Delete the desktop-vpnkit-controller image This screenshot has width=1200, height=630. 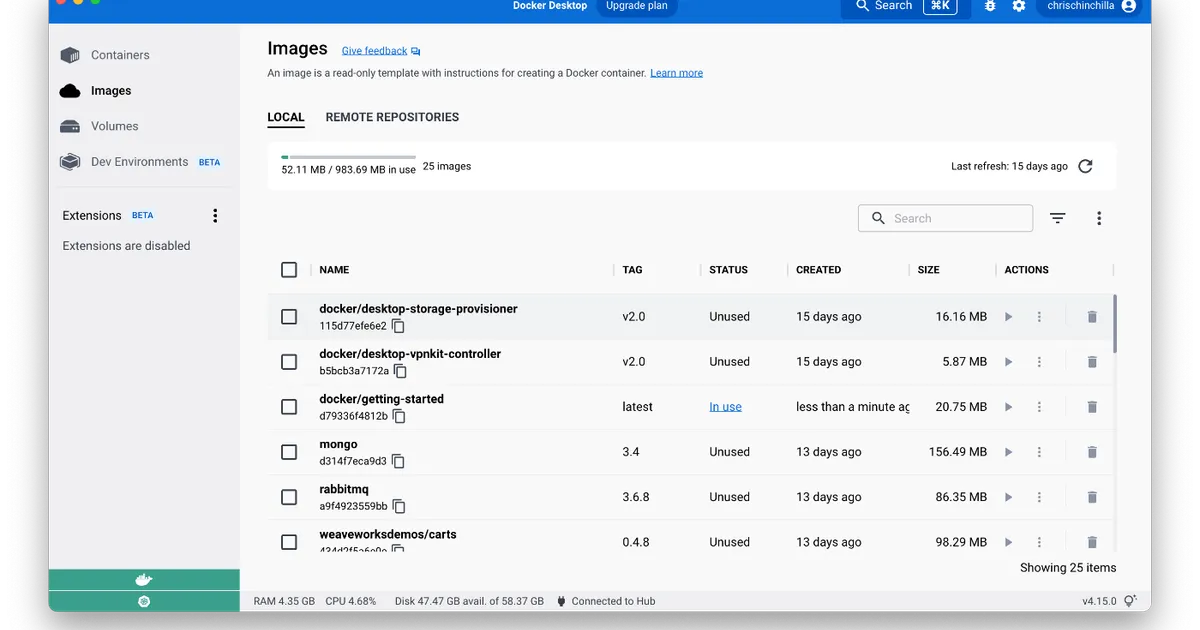[x=1092, y=362]
